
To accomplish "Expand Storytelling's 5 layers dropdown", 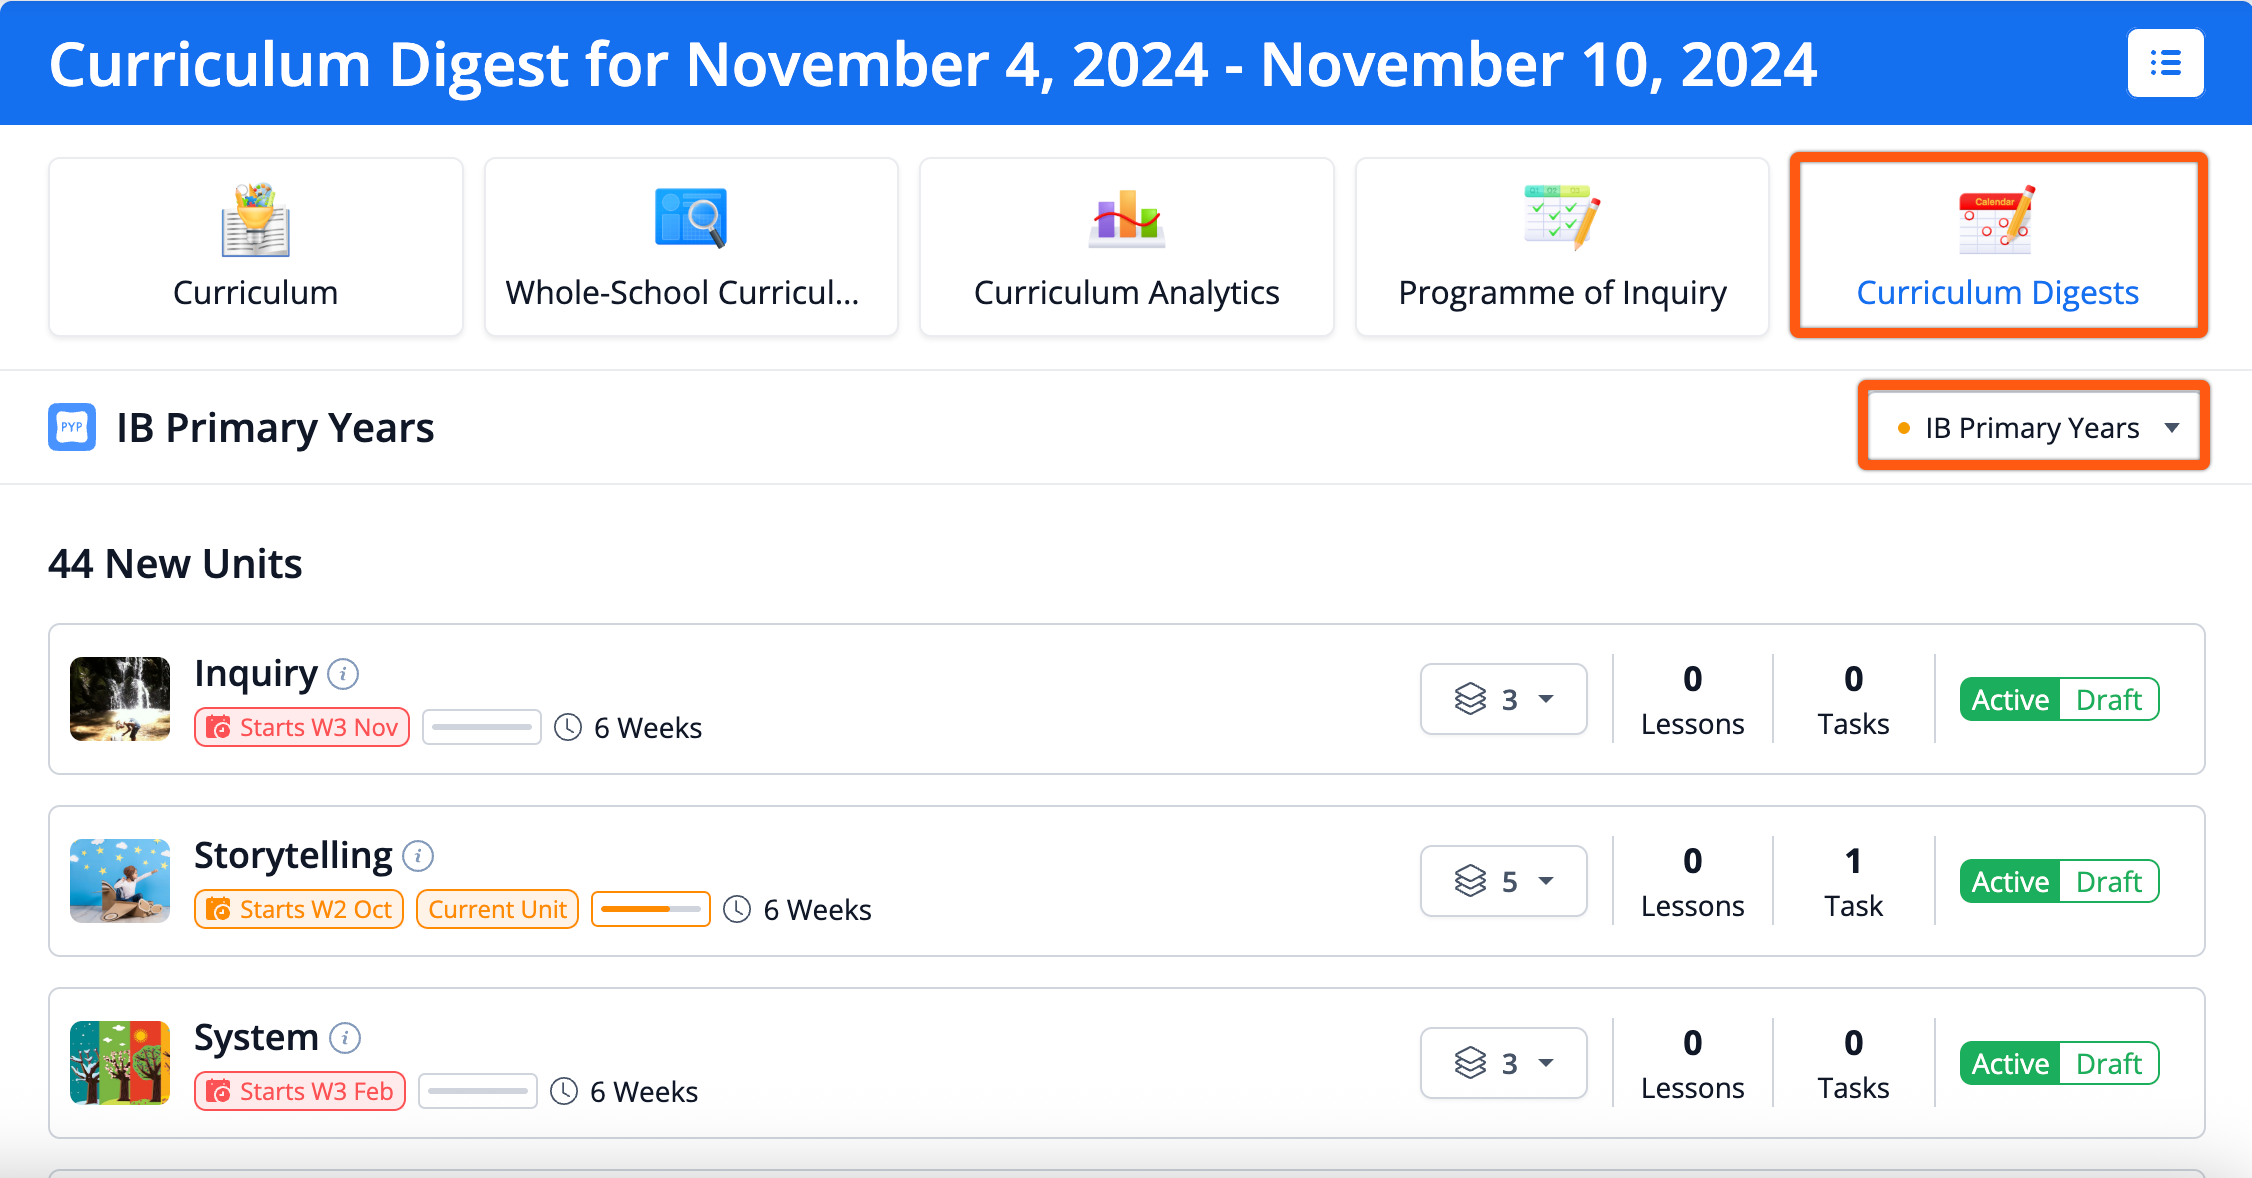I will click(1504, 881).
